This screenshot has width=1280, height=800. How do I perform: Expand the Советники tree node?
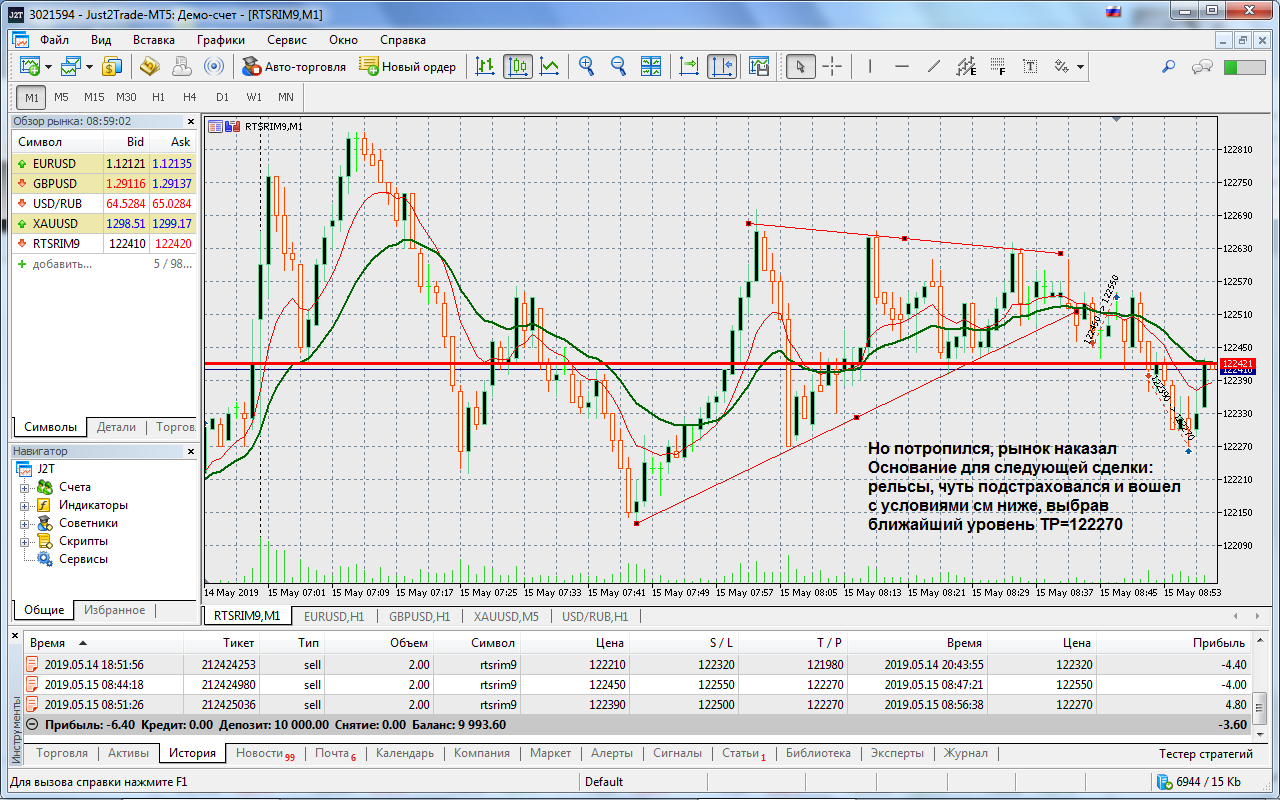click(24, 523)
